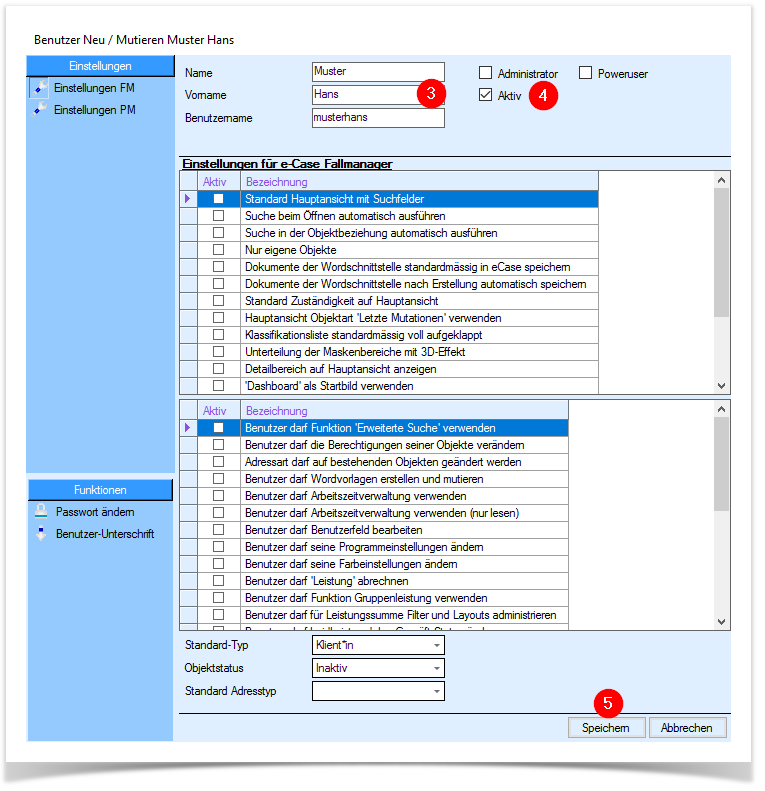Click scrollbar thumb of Fallmanager settings list

coord(722,252)
